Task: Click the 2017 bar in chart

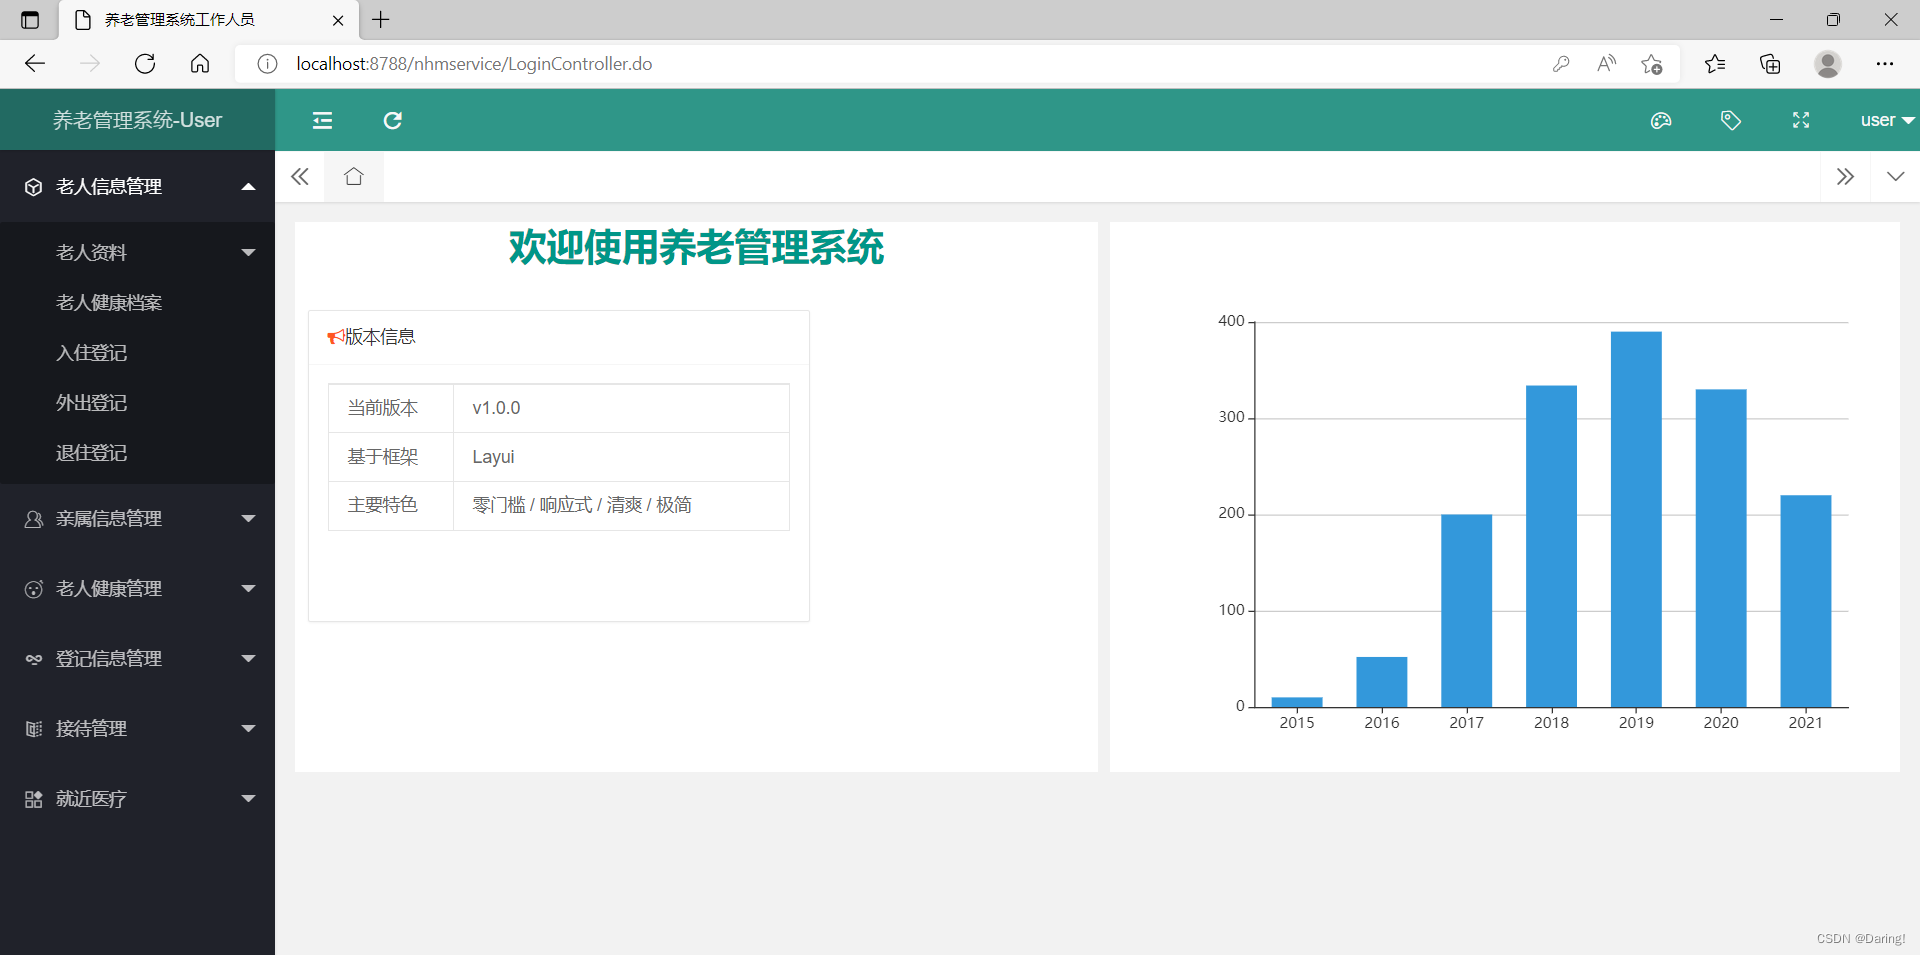Action: coord(1466,611)
